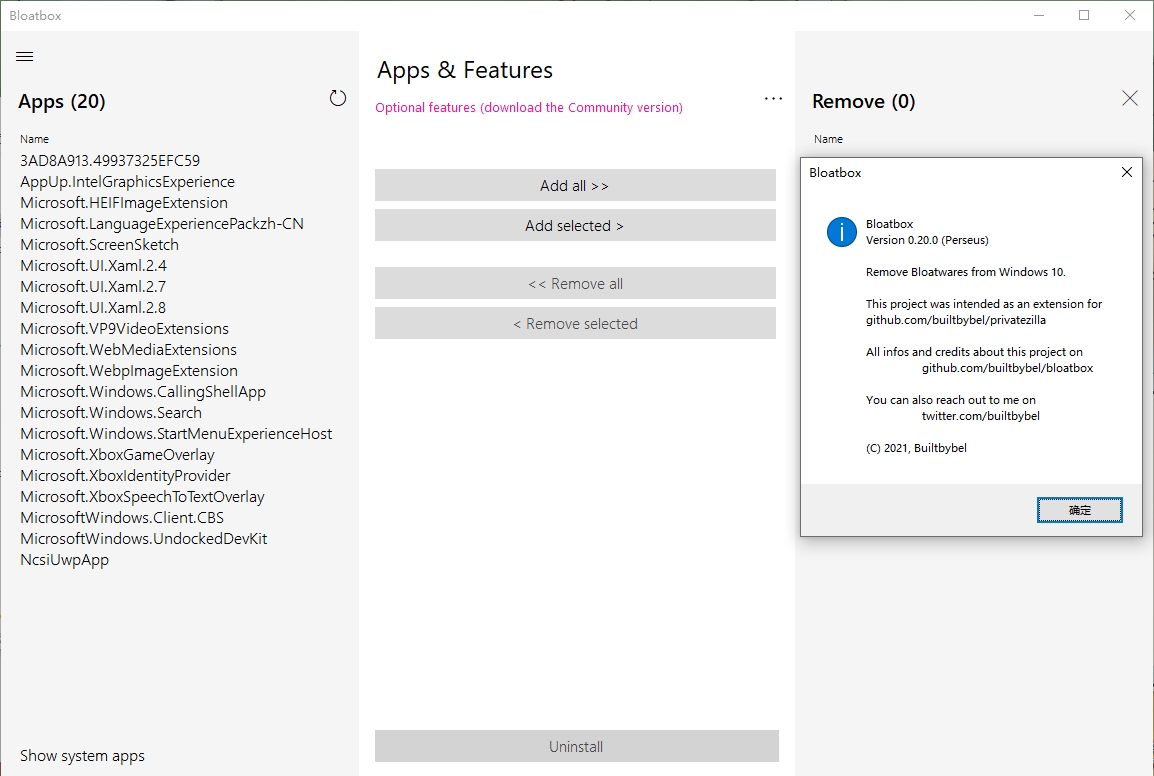Screen dimensions: 1154x776
Task: Close the Remove panel with X
Action: [x=1130, y=98]
